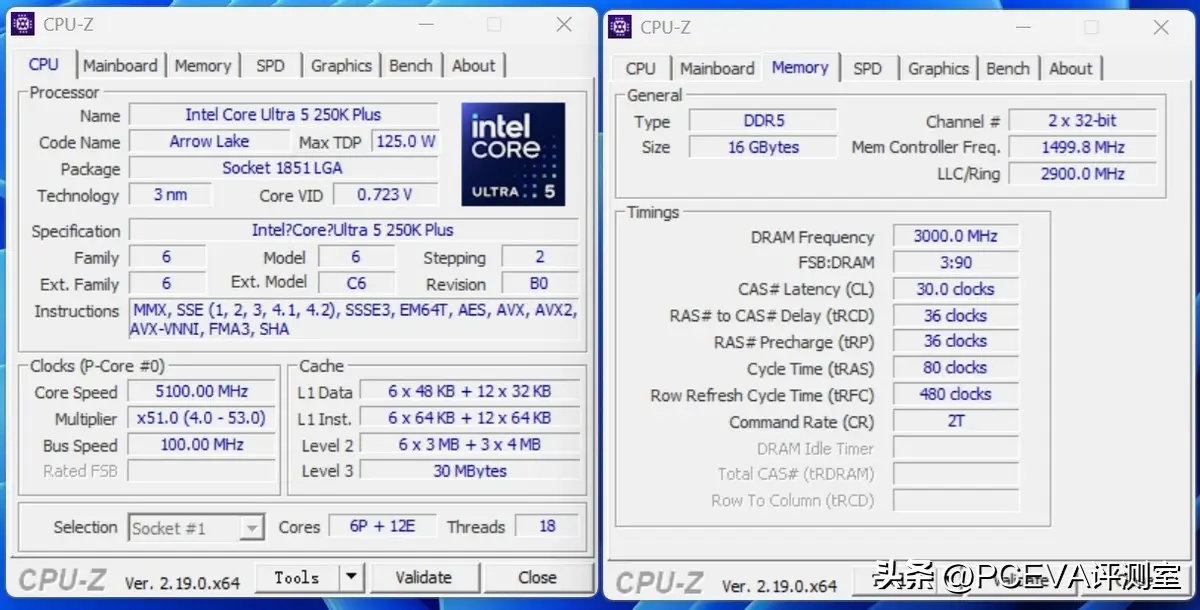Click CPU-Z app icon in right window title bar
This screenshot has width=1200, height=610.
[x=620, y=26]
